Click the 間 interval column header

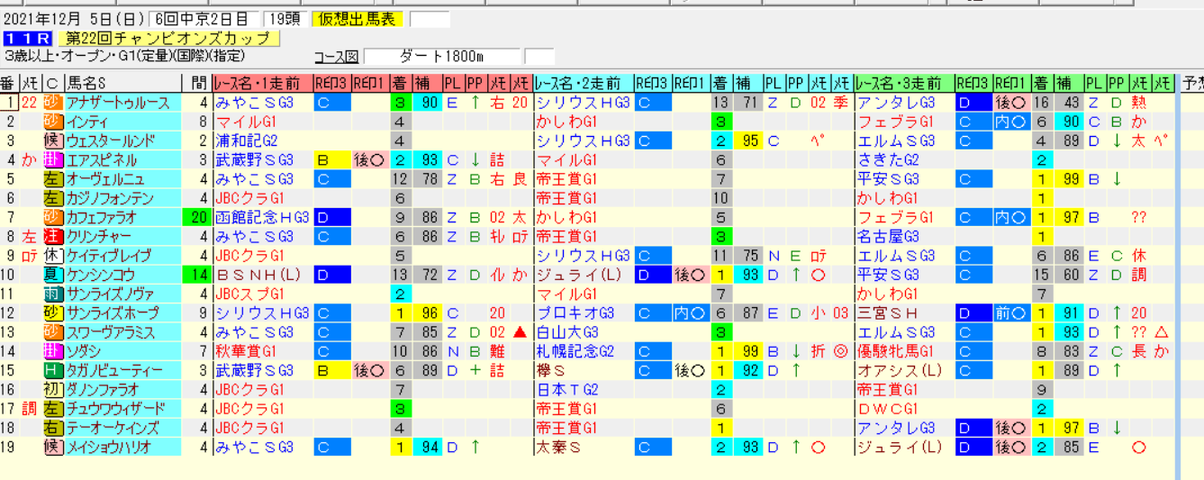(x=197, y=83)
